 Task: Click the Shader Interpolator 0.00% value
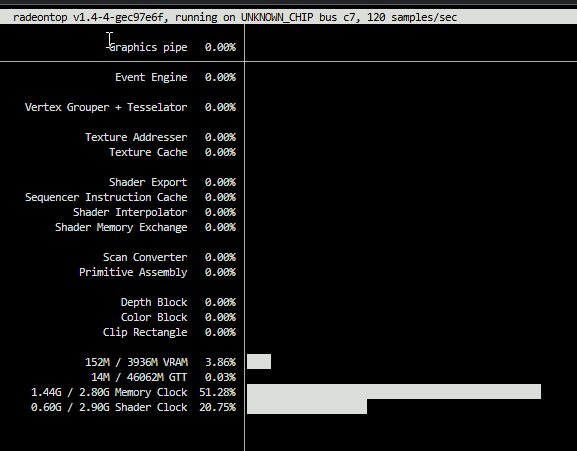coord(220,212)
